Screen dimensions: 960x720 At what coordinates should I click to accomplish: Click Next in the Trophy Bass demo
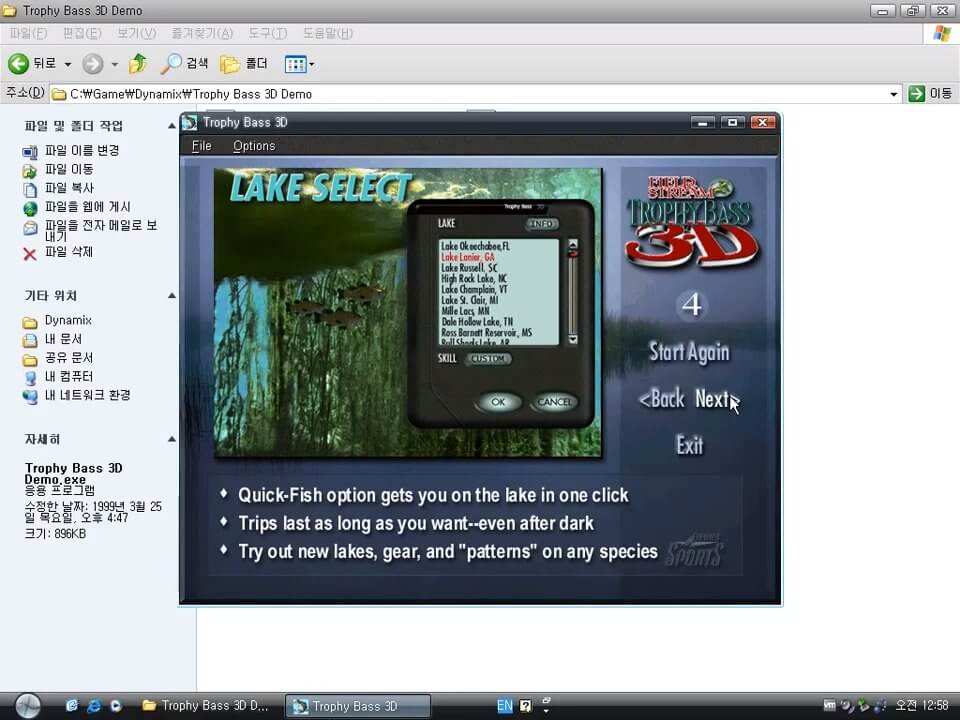coord(712,399)
